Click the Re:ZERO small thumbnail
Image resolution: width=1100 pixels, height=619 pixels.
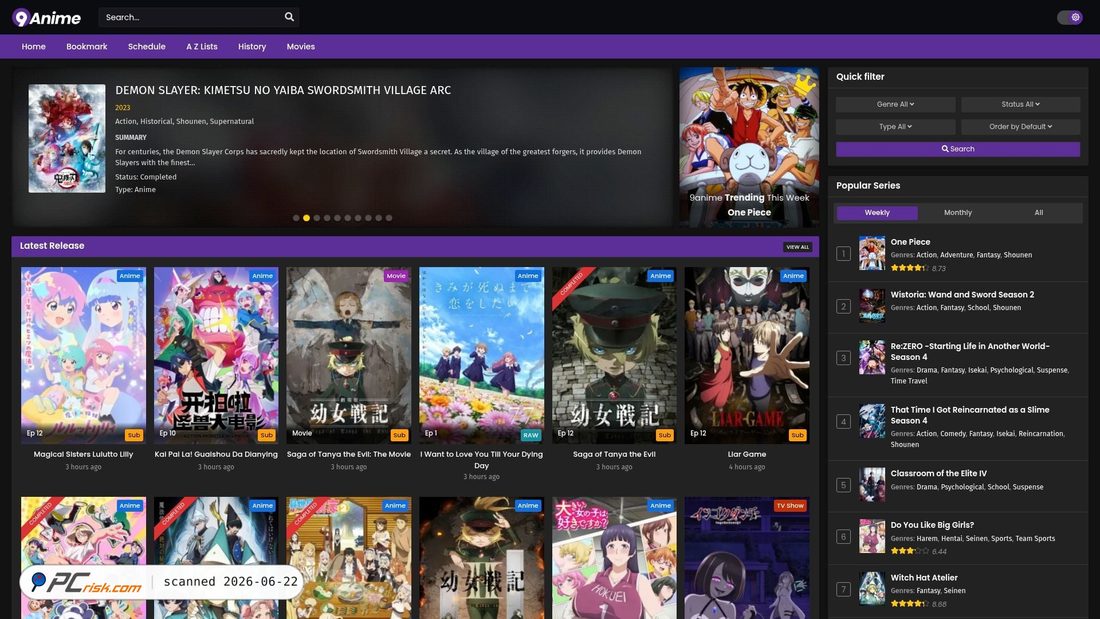click(872, 357)
